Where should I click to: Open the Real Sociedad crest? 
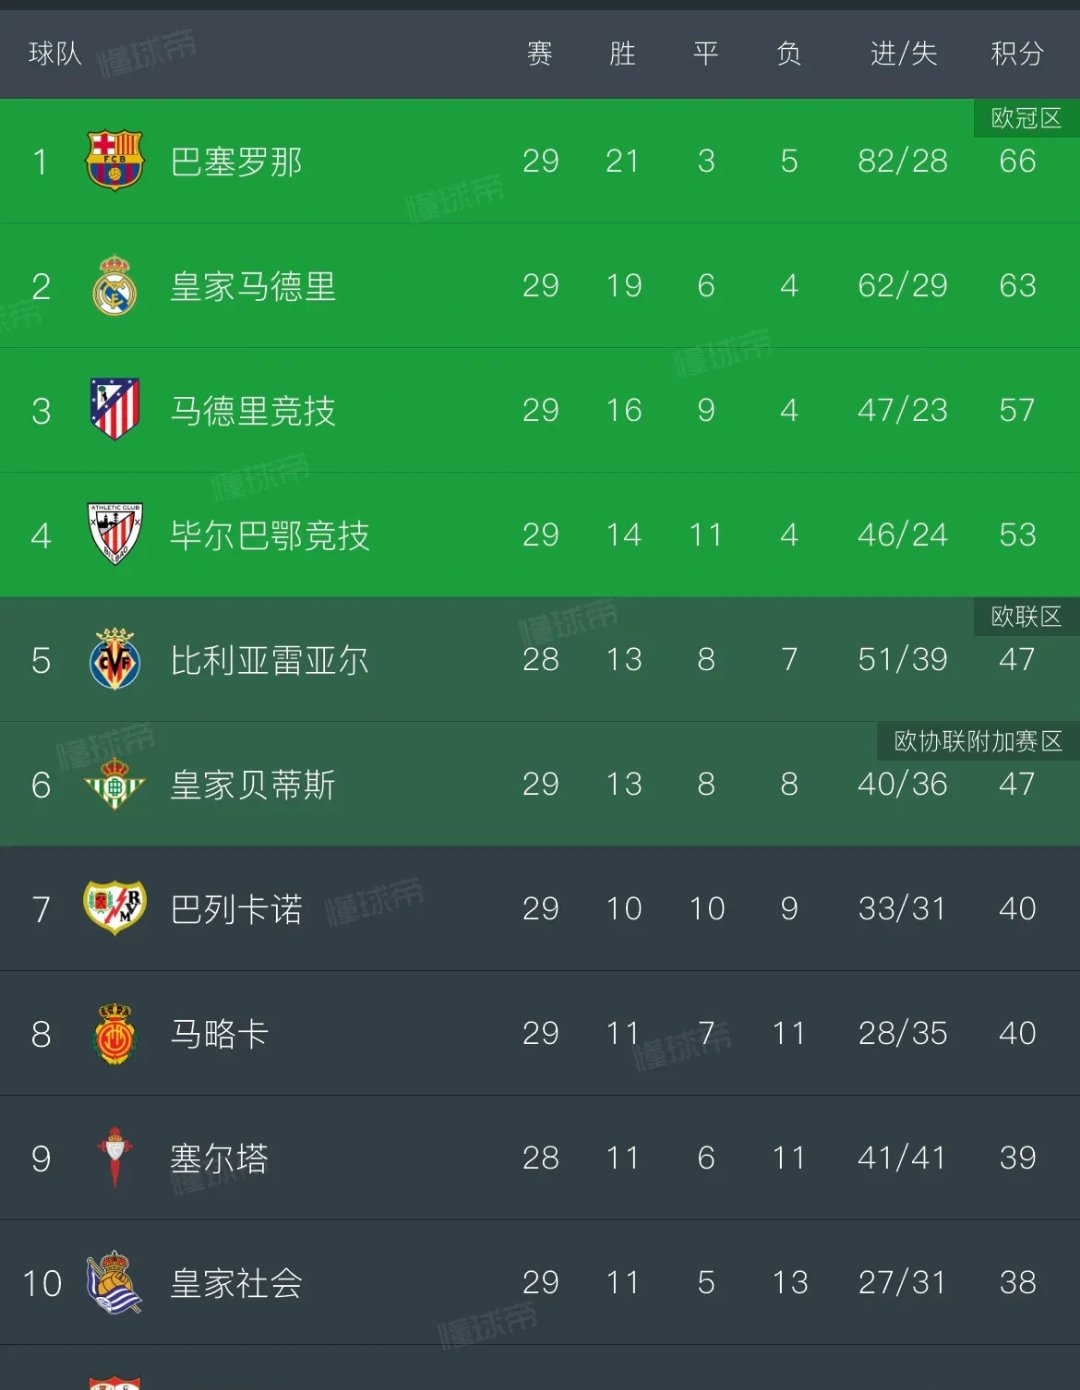tap(115, 1282)
